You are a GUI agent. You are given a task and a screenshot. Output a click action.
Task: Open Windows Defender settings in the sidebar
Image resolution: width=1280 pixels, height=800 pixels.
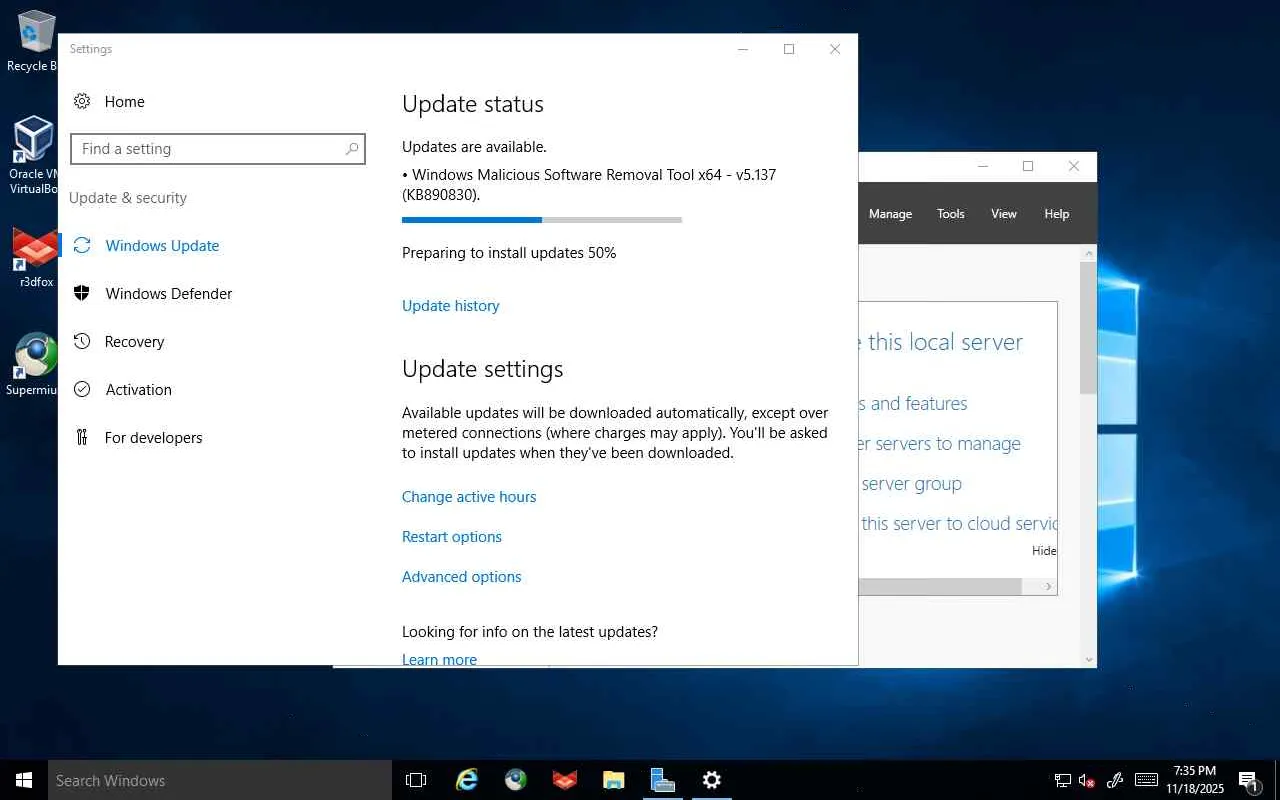pos(168,294)
